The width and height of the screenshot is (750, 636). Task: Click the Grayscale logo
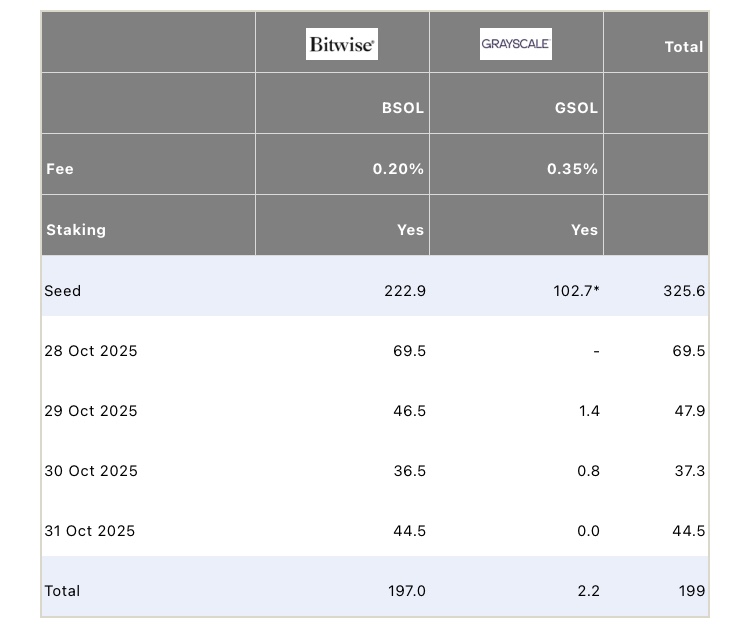click(516, 44)
